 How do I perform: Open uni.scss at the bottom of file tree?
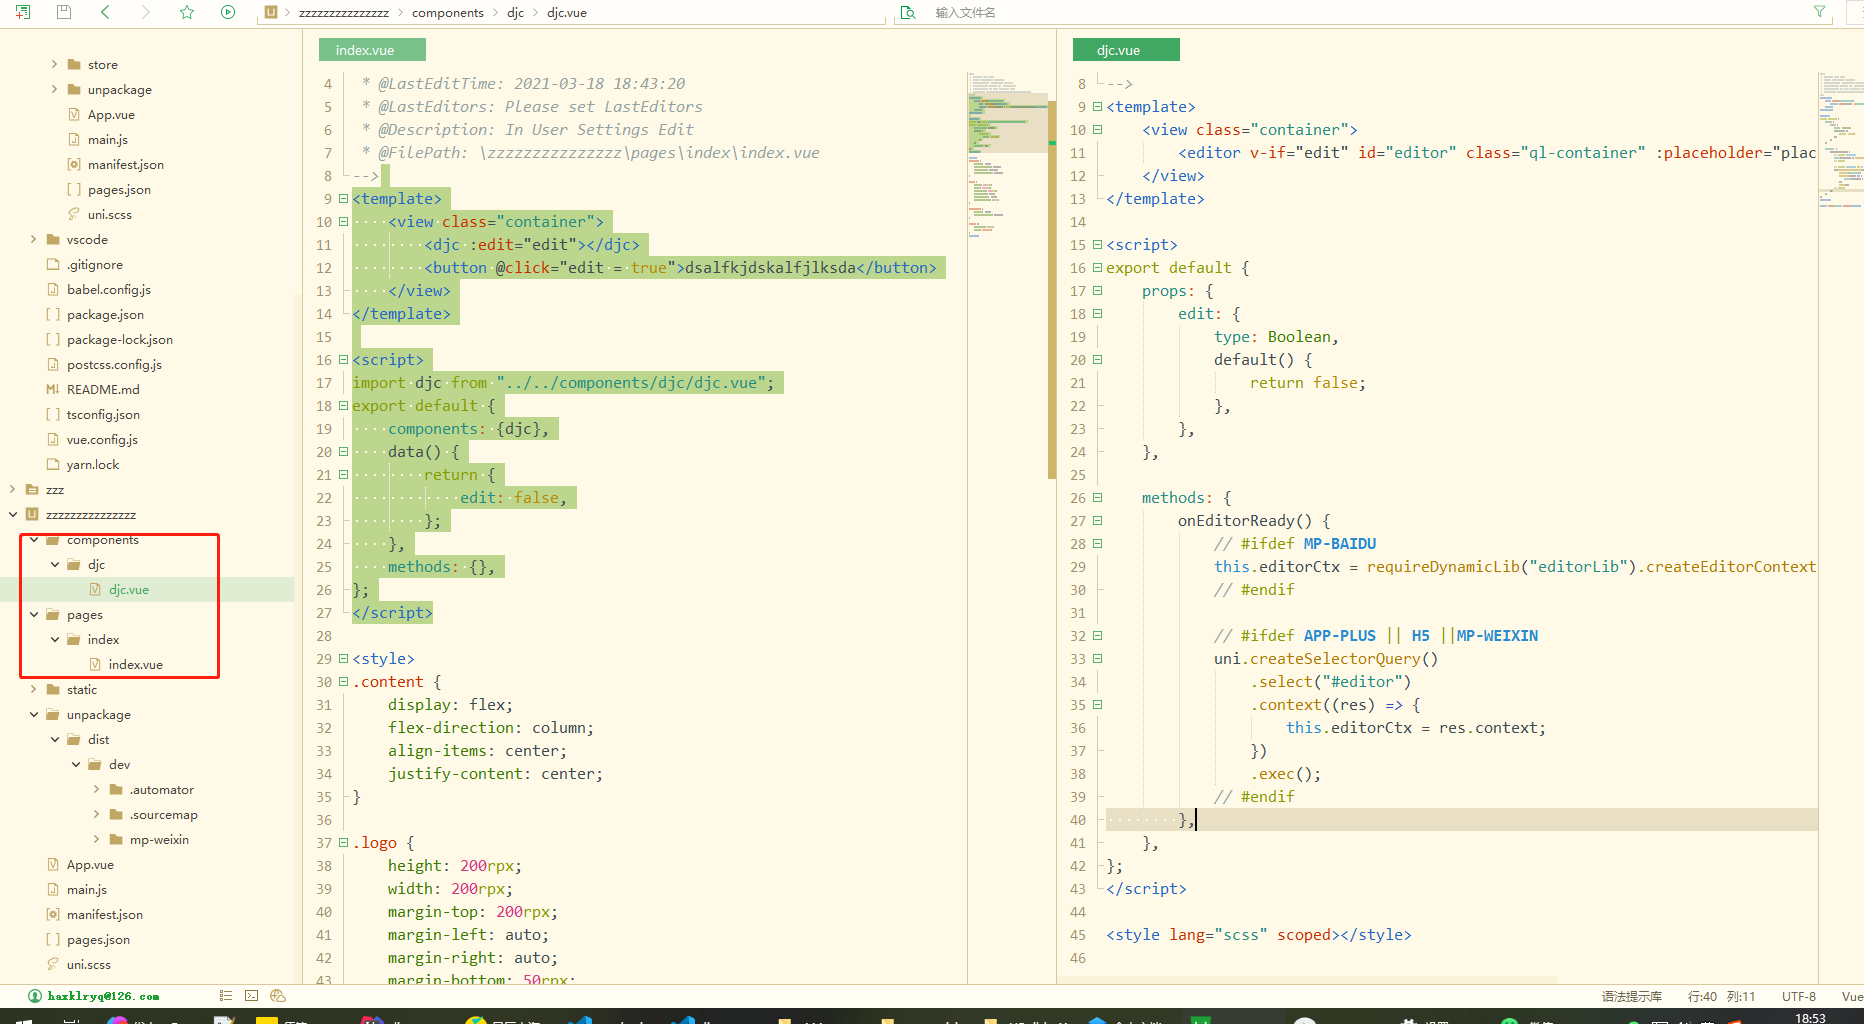pos(88,964)
